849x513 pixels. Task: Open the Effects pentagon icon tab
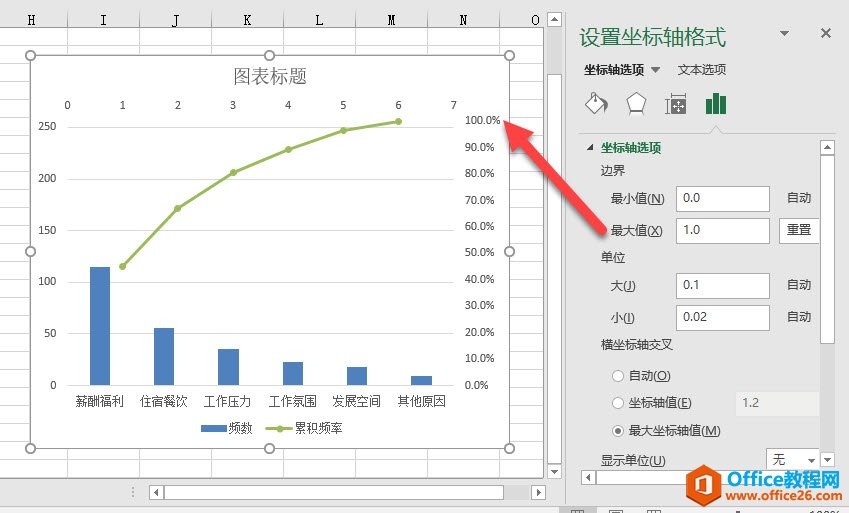636,104
